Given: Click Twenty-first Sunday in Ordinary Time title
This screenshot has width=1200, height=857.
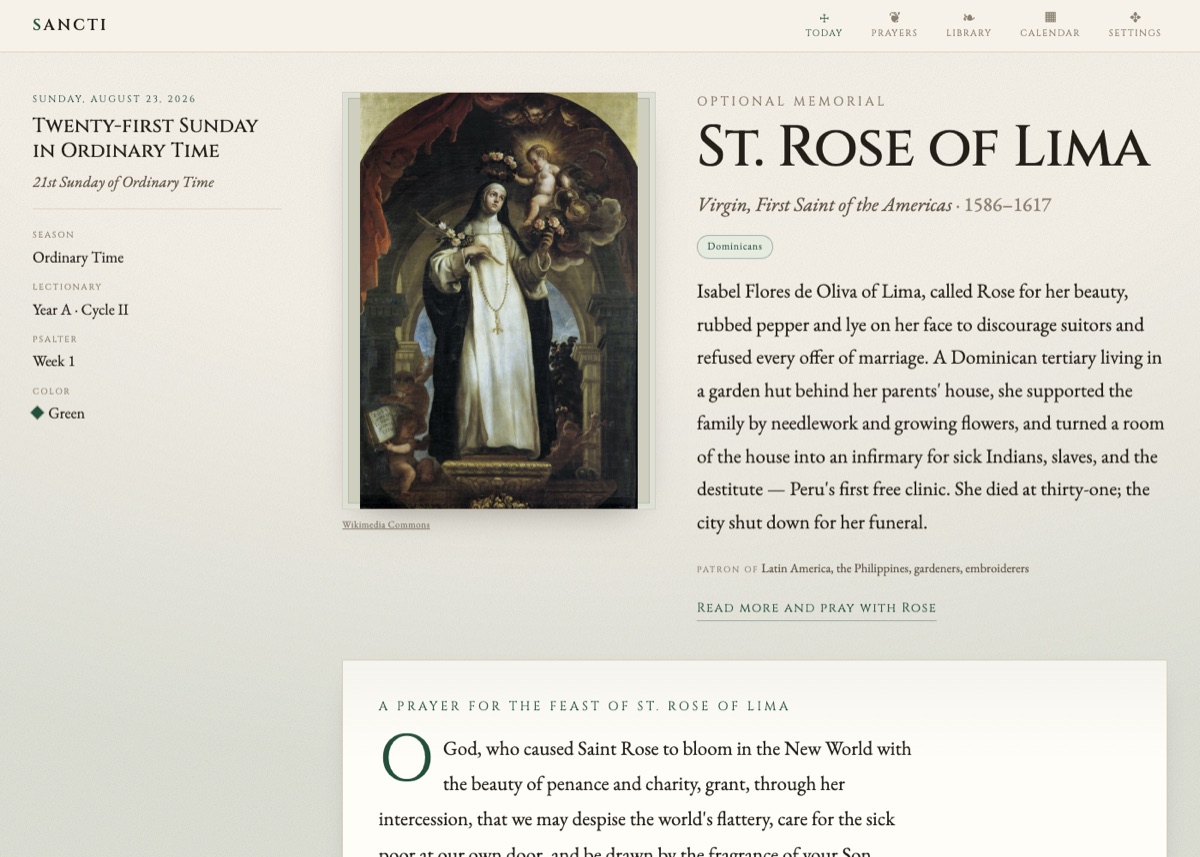Looking at the screenshot, I should [145, 138].
